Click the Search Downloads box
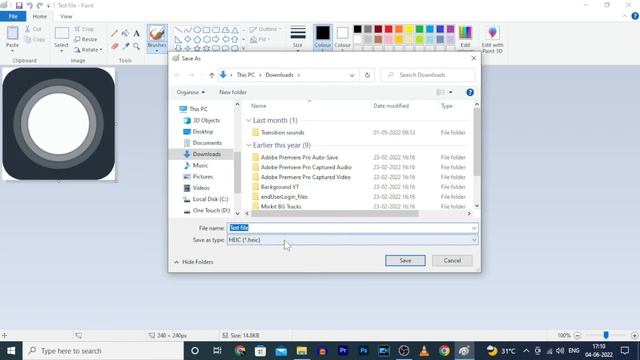The height and width of the screenshot is (360, 640). click(x=428, y=75)
